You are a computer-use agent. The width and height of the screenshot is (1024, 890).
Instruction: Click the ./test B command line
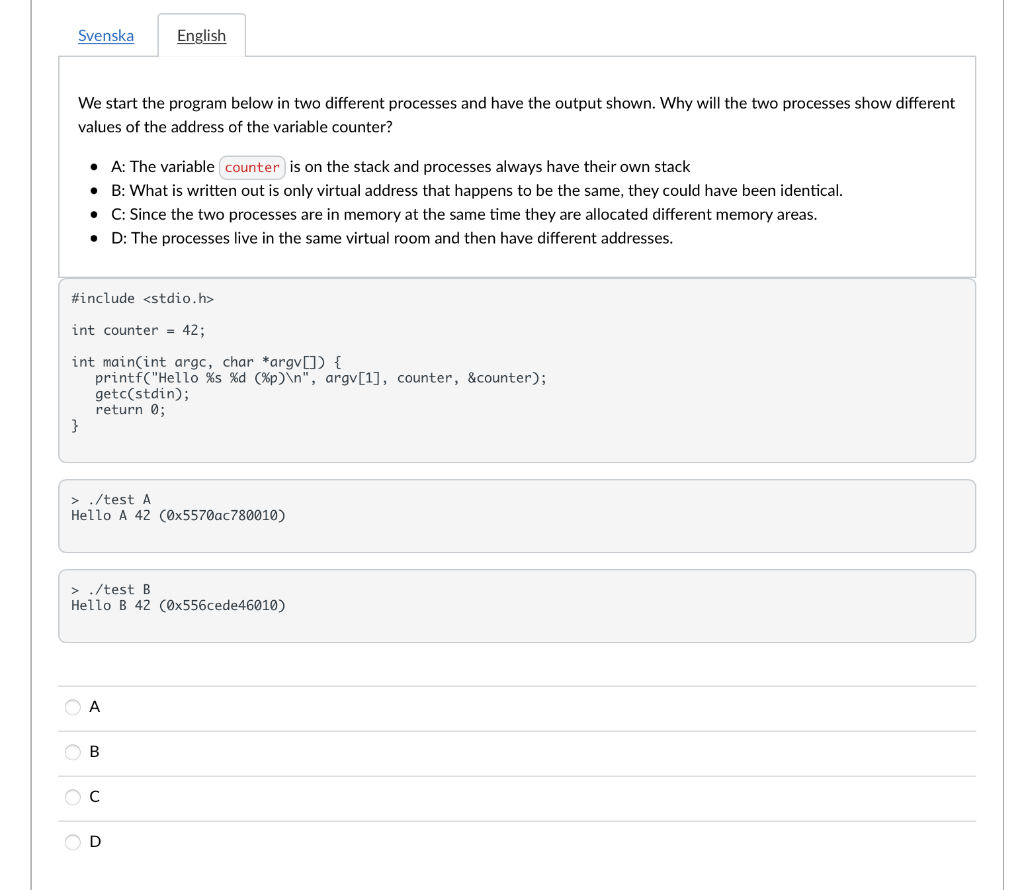pos(111,590)
